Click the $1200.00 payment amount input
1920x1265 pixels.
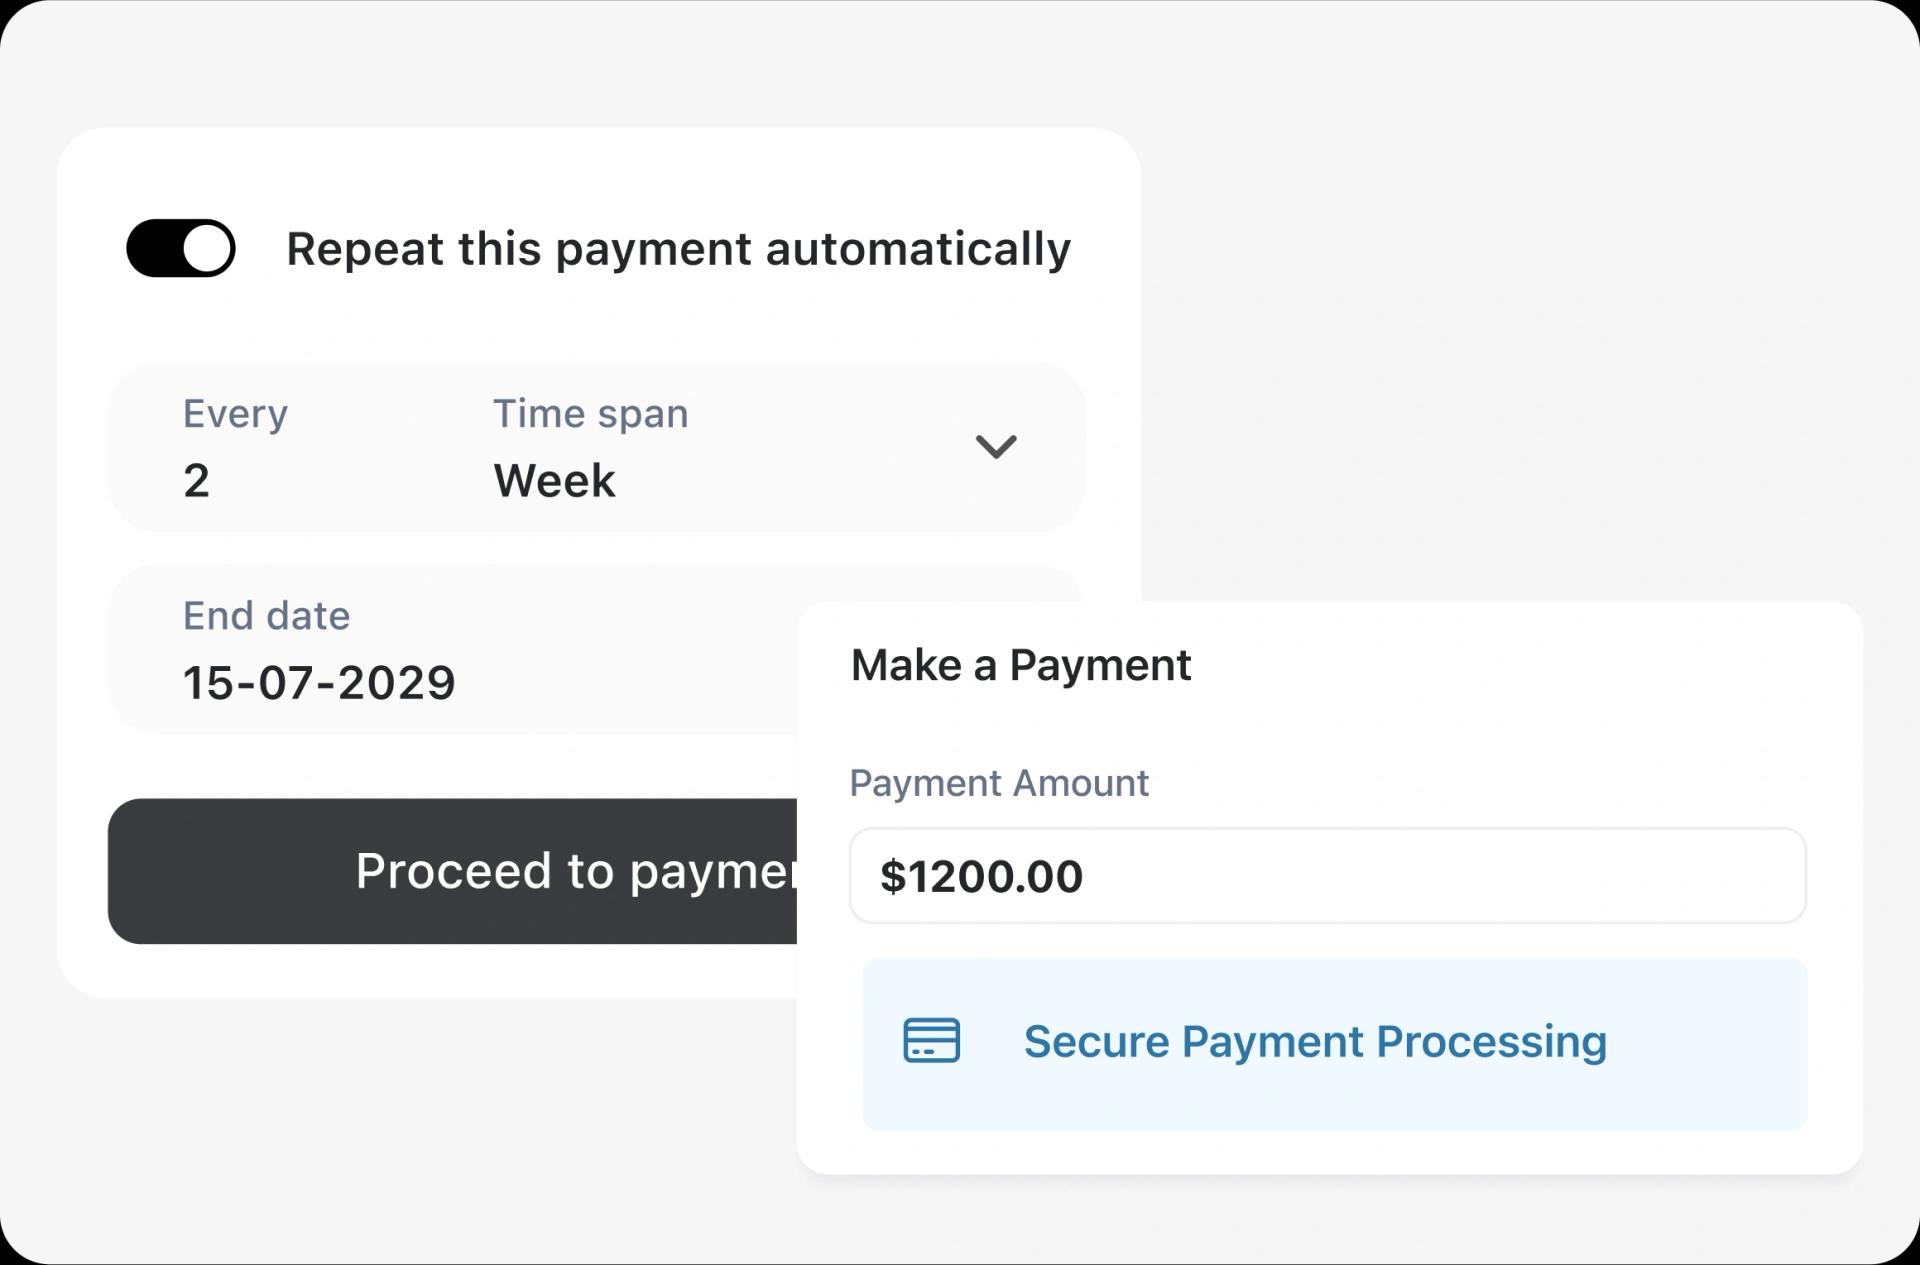tap(1326, 876)
